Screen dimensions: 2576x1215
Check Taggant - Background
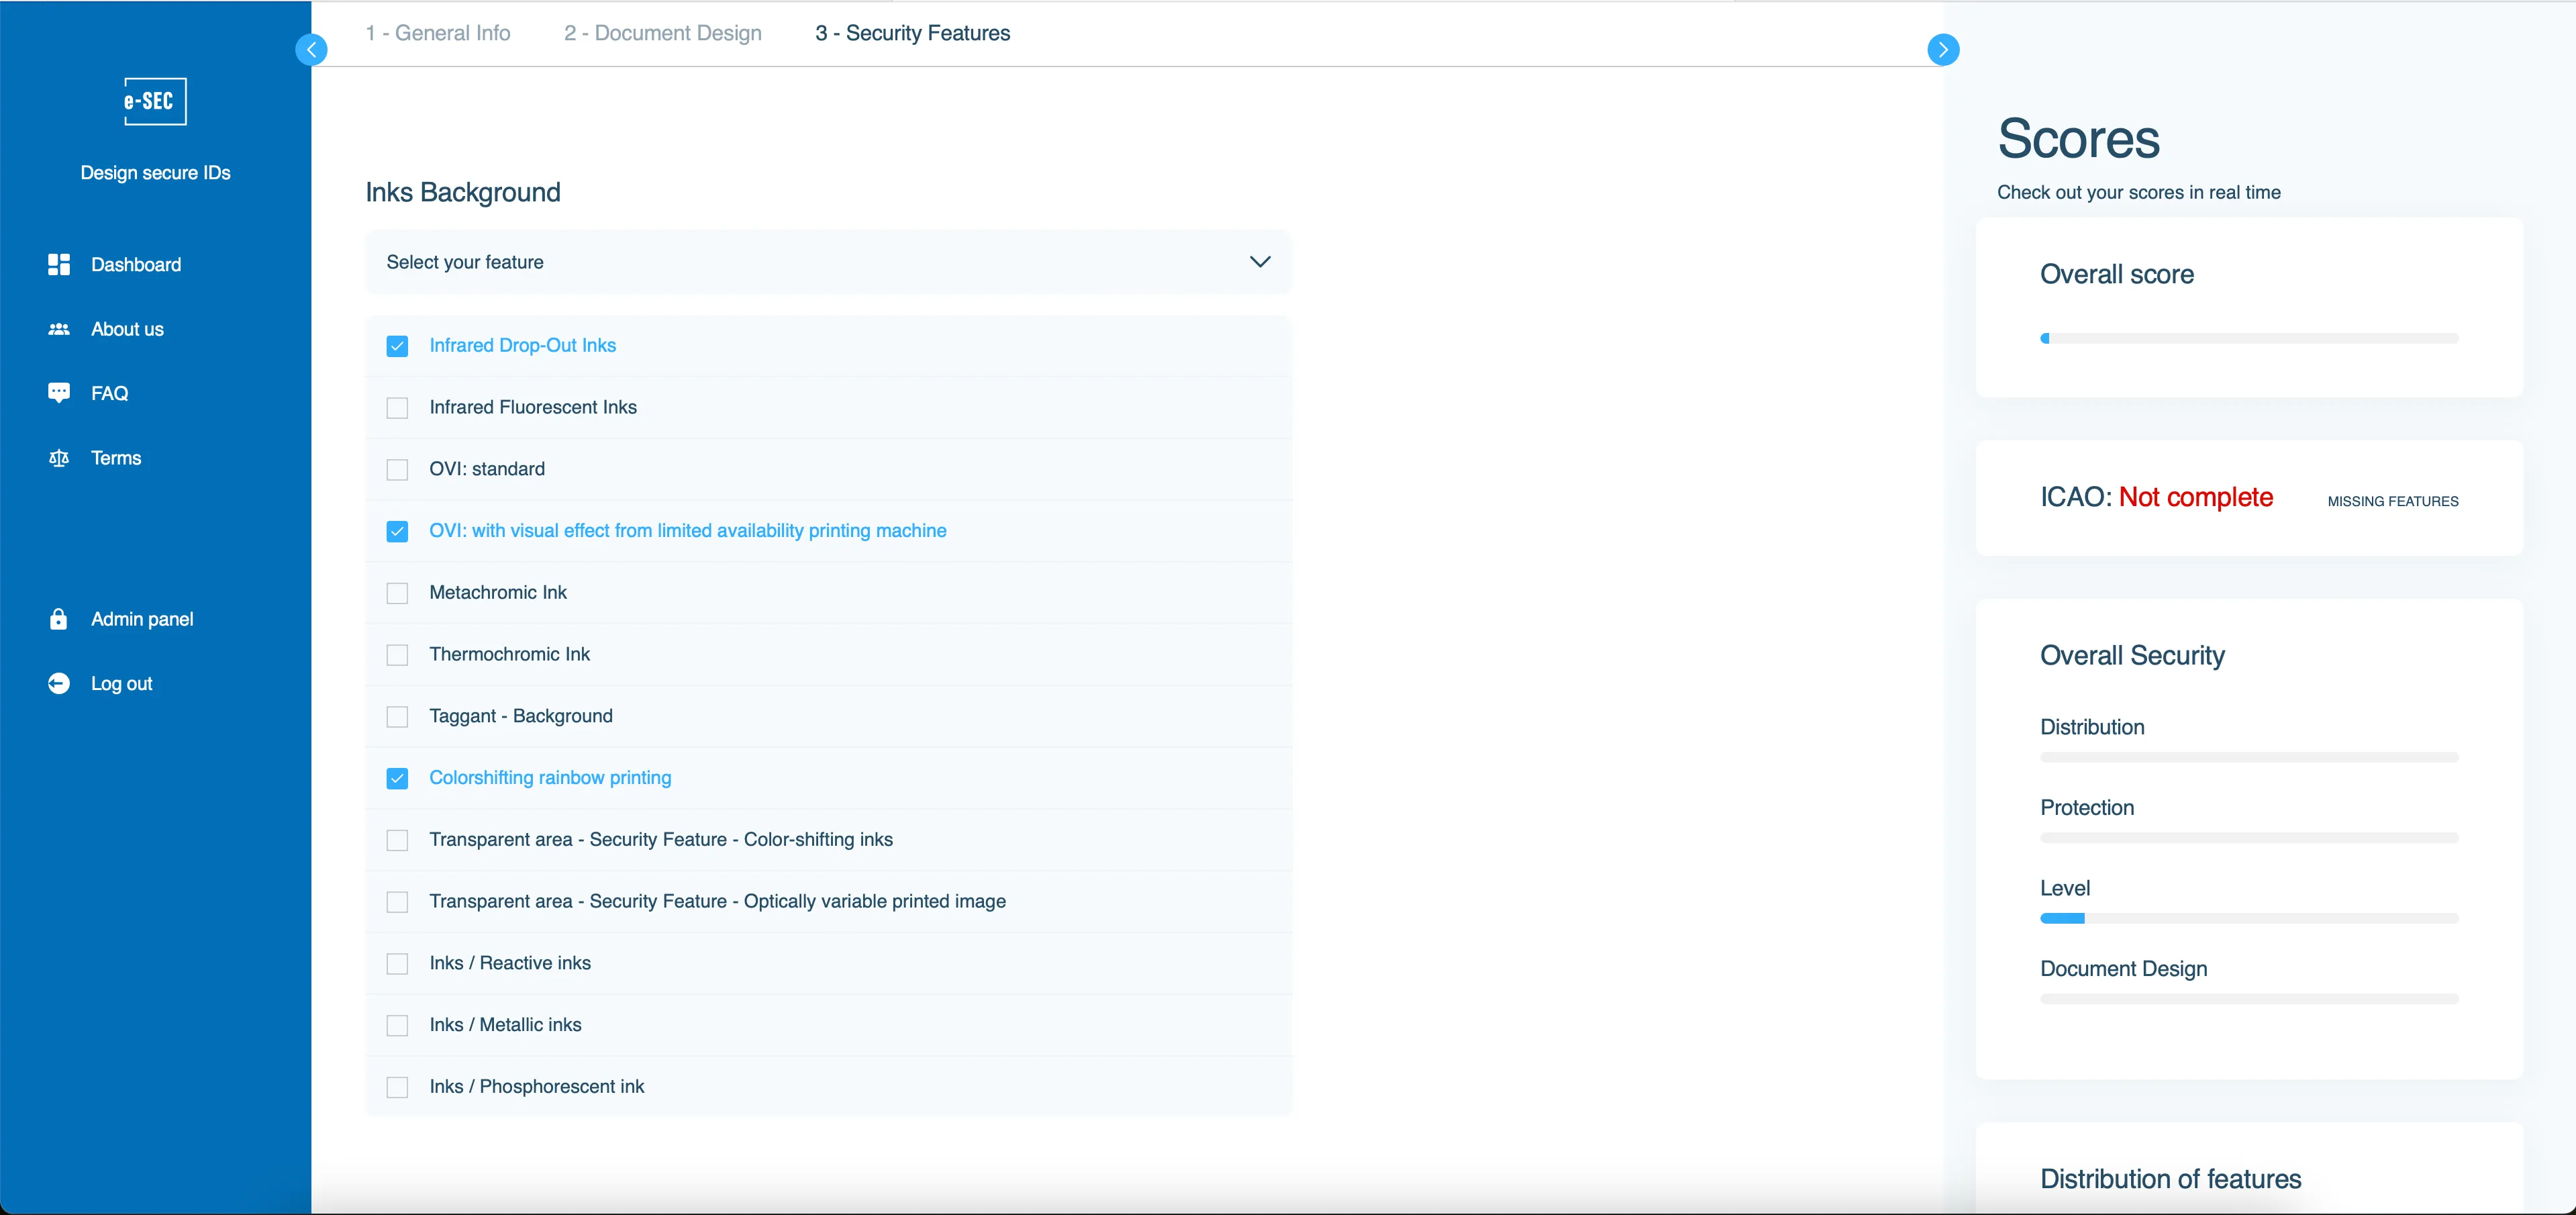[397, 717]
